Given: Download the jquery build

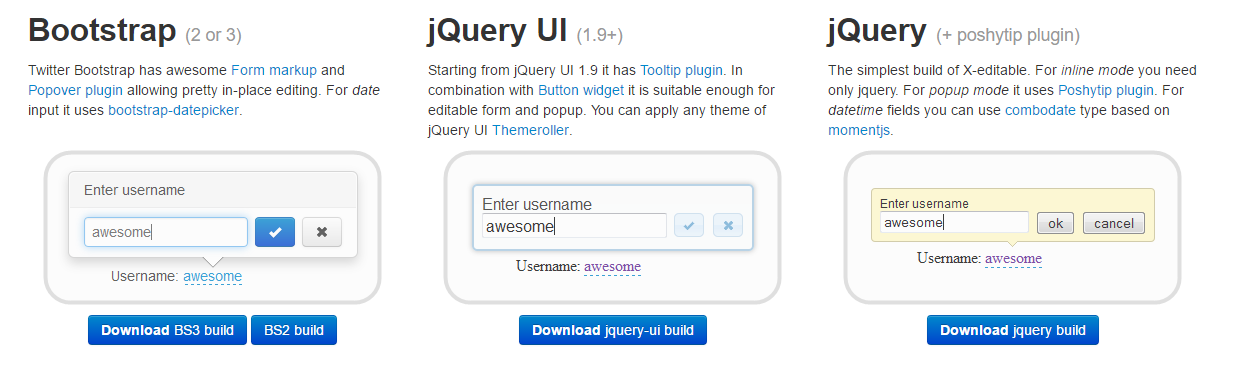Looking at the screenshot, I should (1013, 330).
